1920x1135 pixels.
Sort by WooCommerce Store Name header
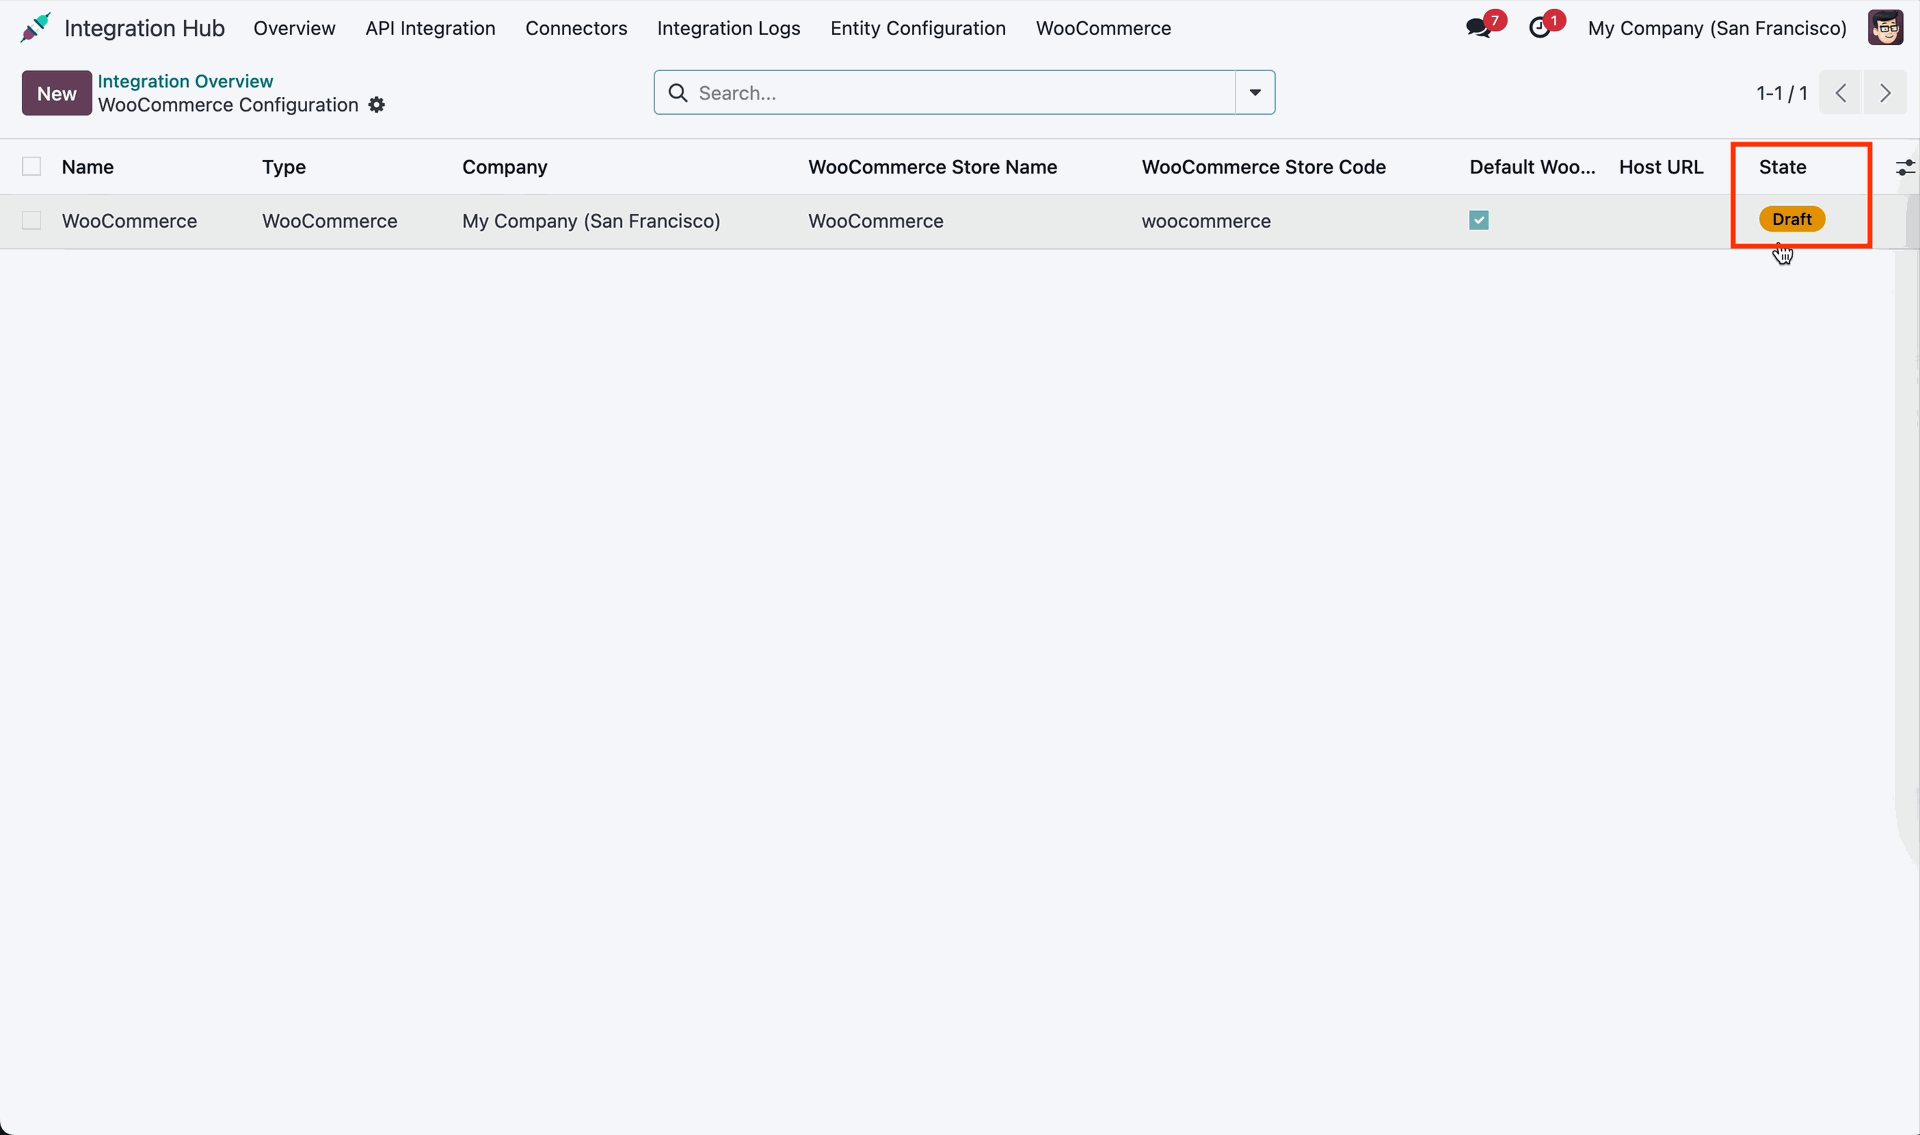click(933, 167)
